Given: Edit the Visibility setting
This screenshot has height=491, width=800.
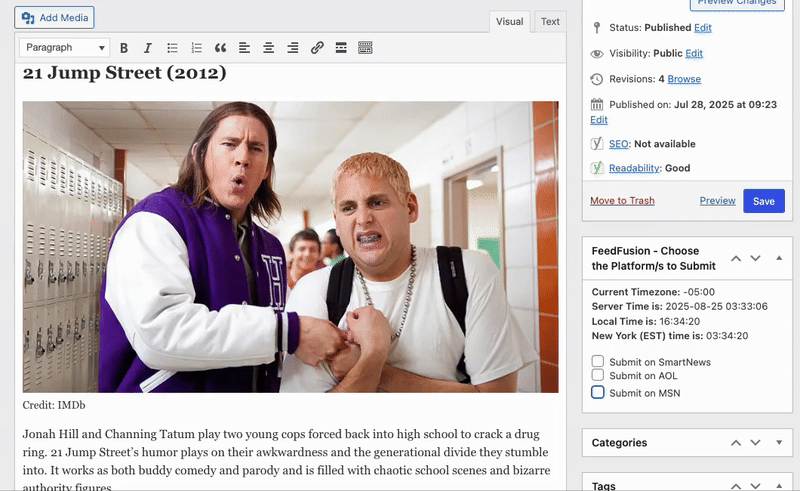Looking at the screenshot, I should tap(694, 53).
